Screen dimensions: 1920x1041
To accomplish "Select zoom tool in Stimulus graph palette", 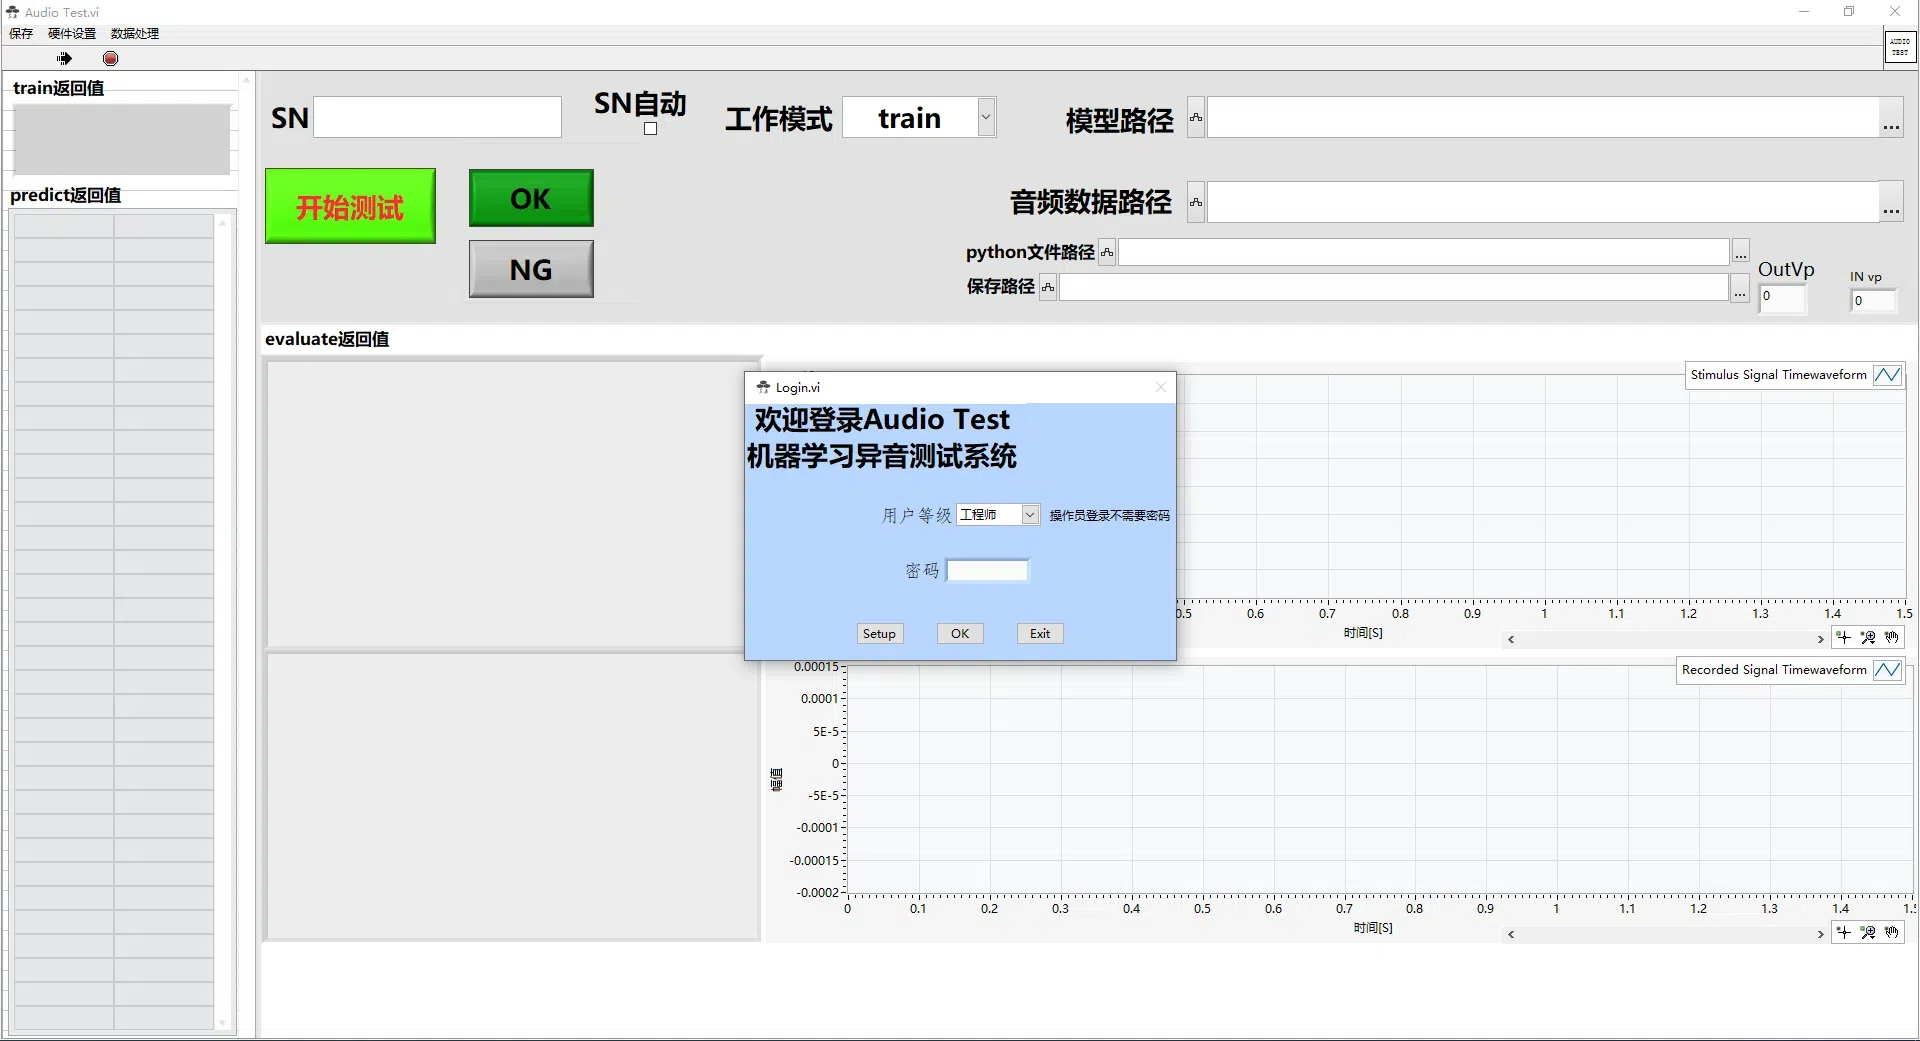I will click(x=1867, y=638).
